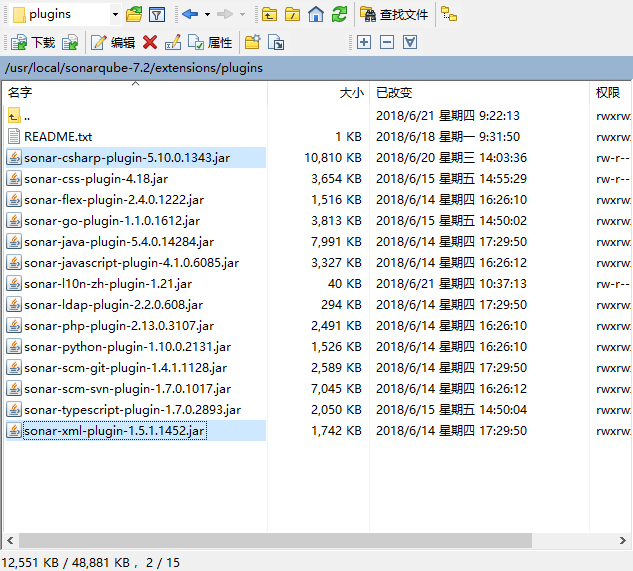The height and width of the screenshot is (571, 633).
Task: Sort by the 名字 column header
Action: [135, 93]
